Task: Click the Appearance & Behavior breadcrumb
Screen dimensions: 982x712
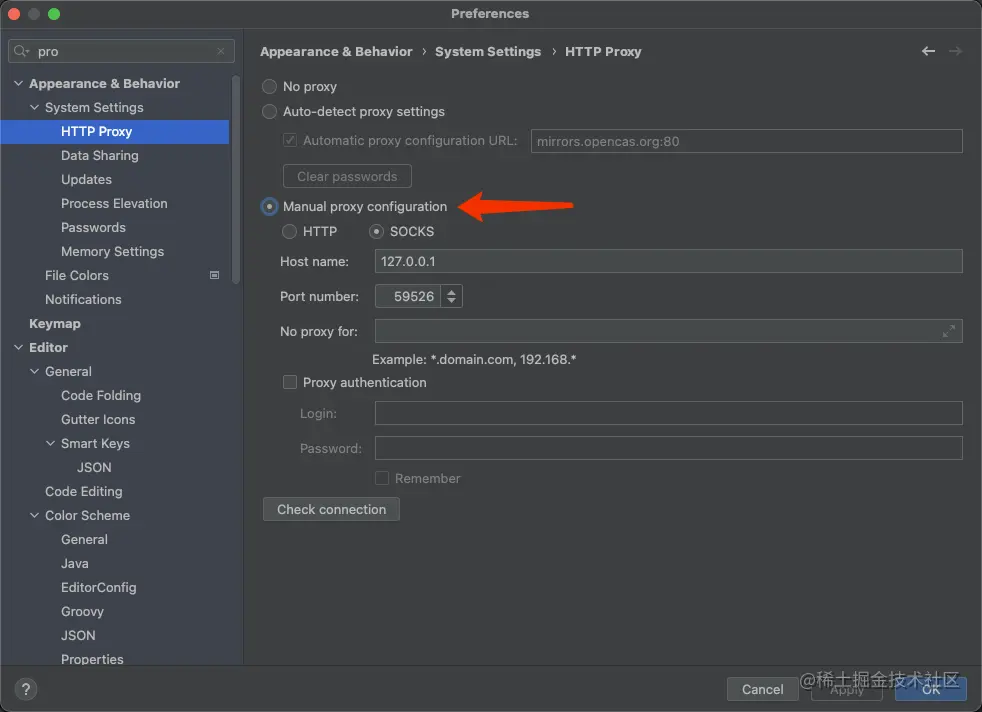Action: click(336, 51)
